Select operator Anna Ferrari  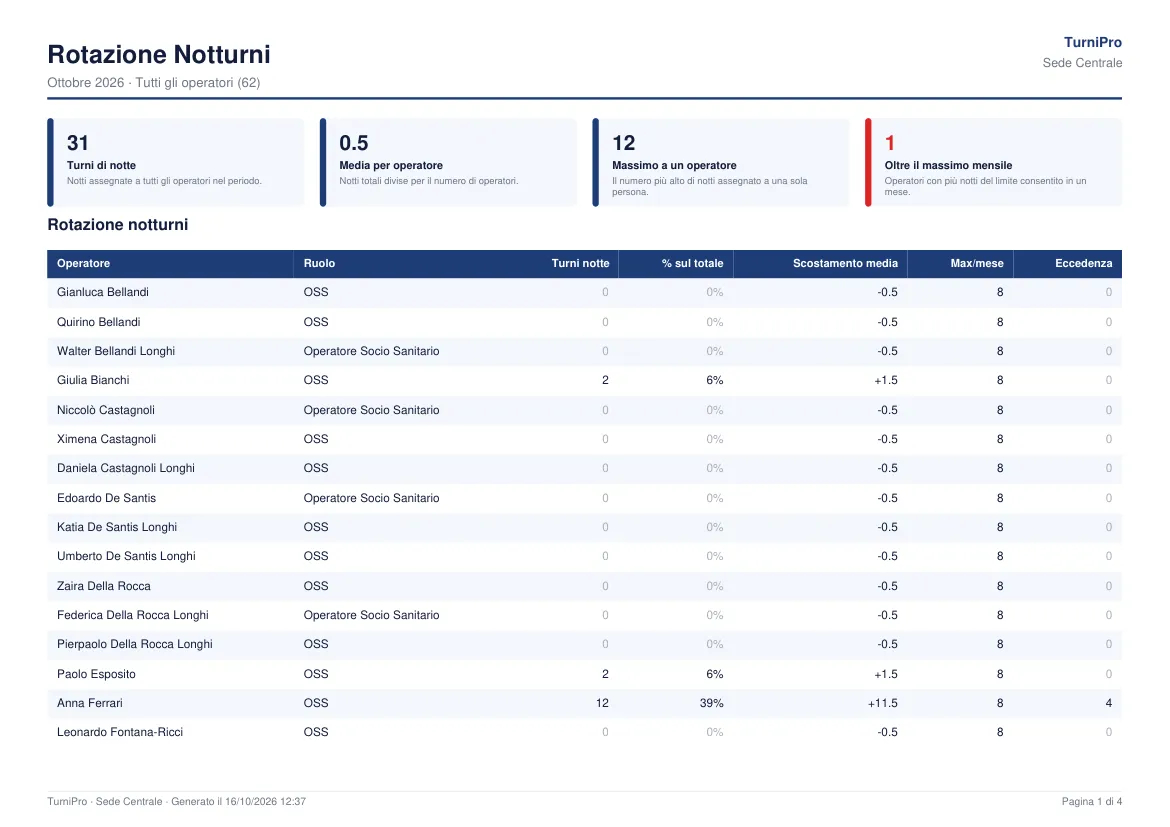pyautogui.click(x=90, y=703)
